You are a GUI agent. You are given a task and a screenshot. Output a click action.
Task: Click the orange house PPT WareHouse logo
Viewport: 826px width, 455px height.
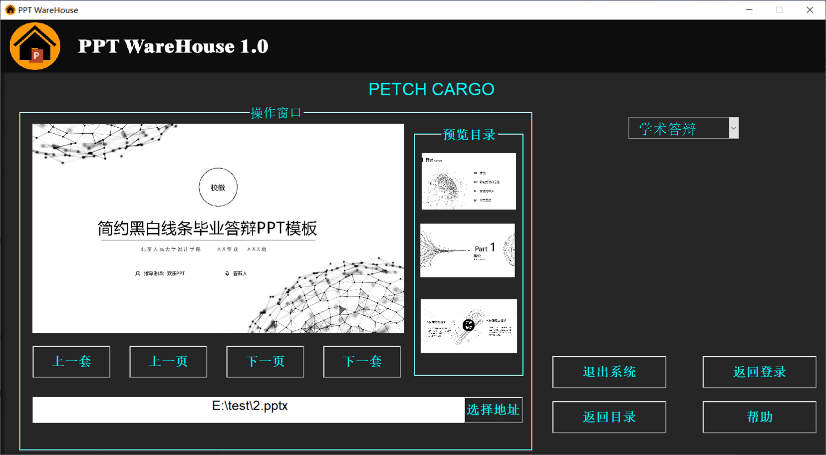[x=35, y=46]
